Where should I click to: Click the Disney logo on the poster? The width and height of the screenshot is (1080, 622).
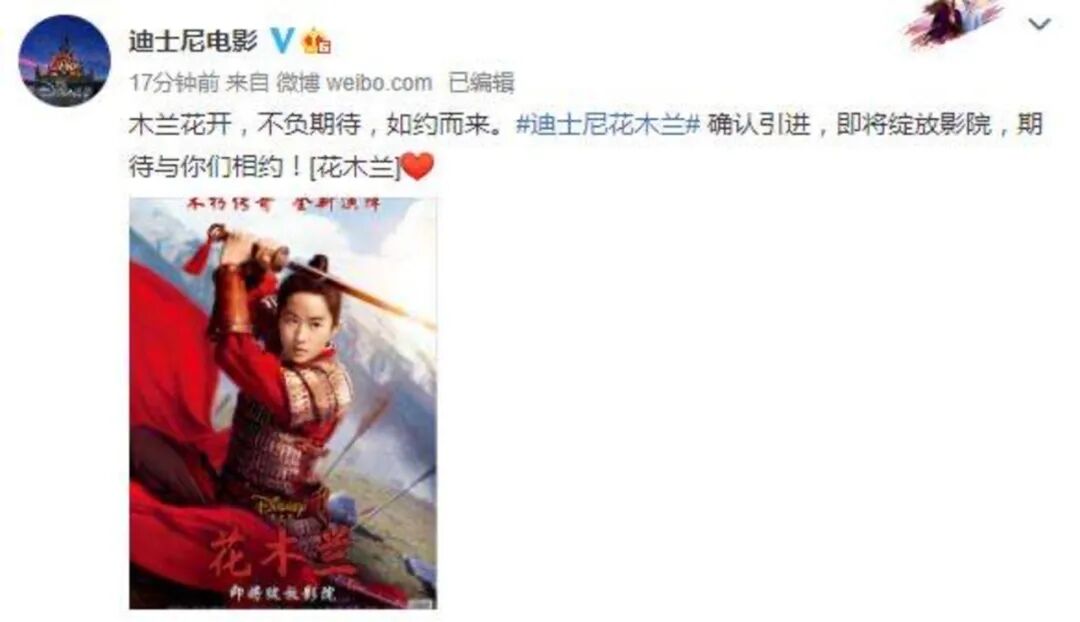tap(280, 505)
